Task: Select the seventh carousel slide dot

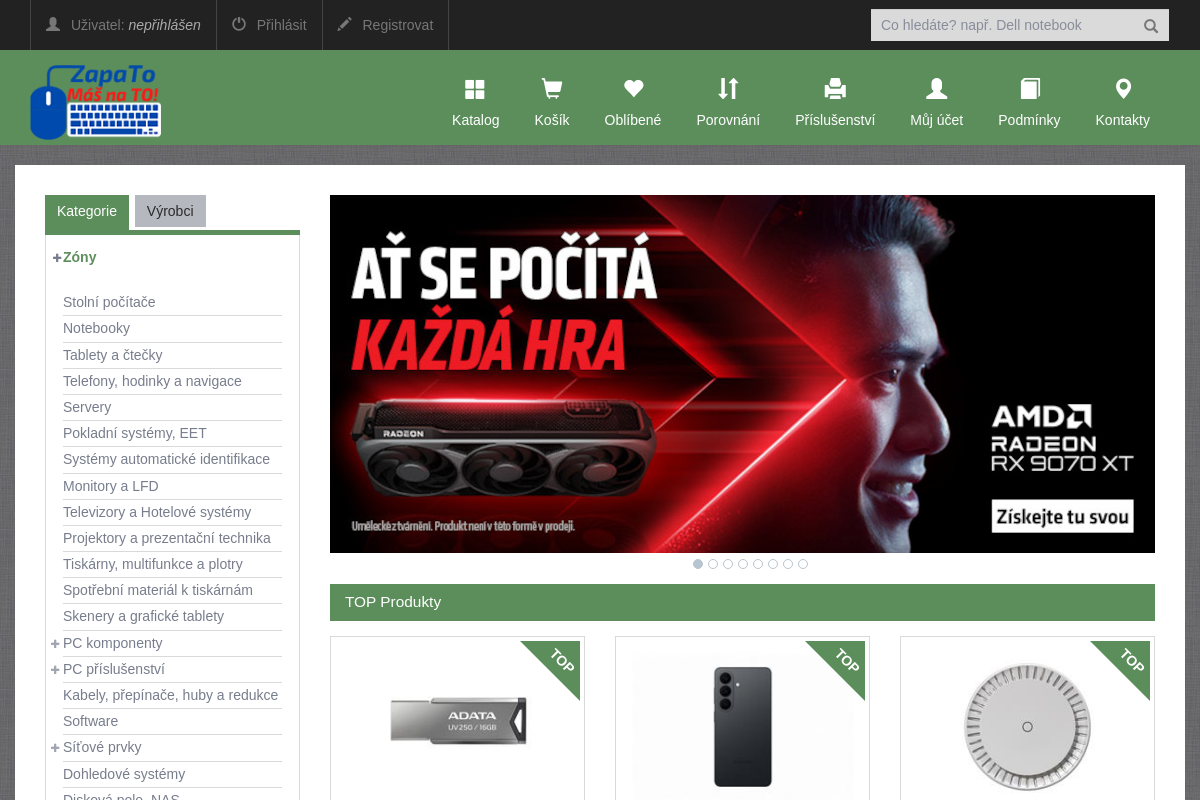Action: (x=788, y=564)
